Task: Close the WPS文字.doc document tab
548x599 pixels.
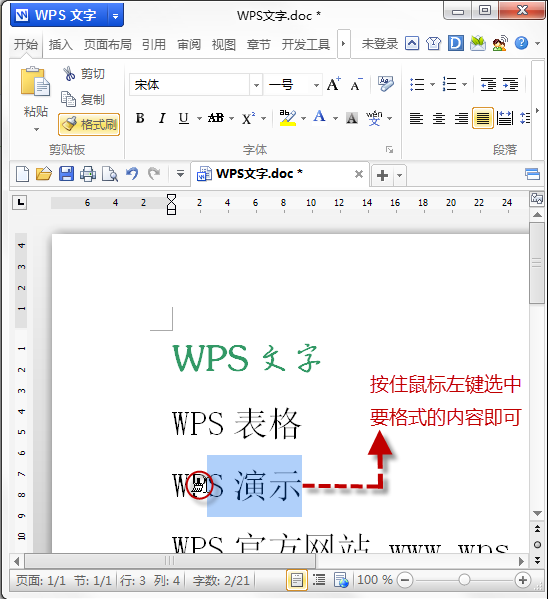Action: [358, 174]
